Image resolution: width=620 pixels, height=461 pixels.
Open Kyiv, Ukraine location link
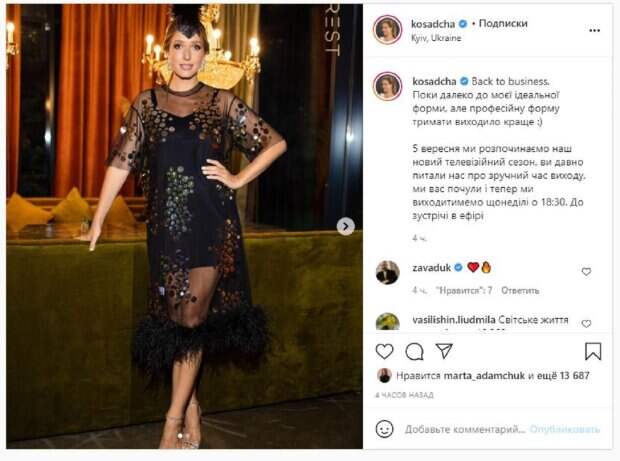(x=436, y=38)
